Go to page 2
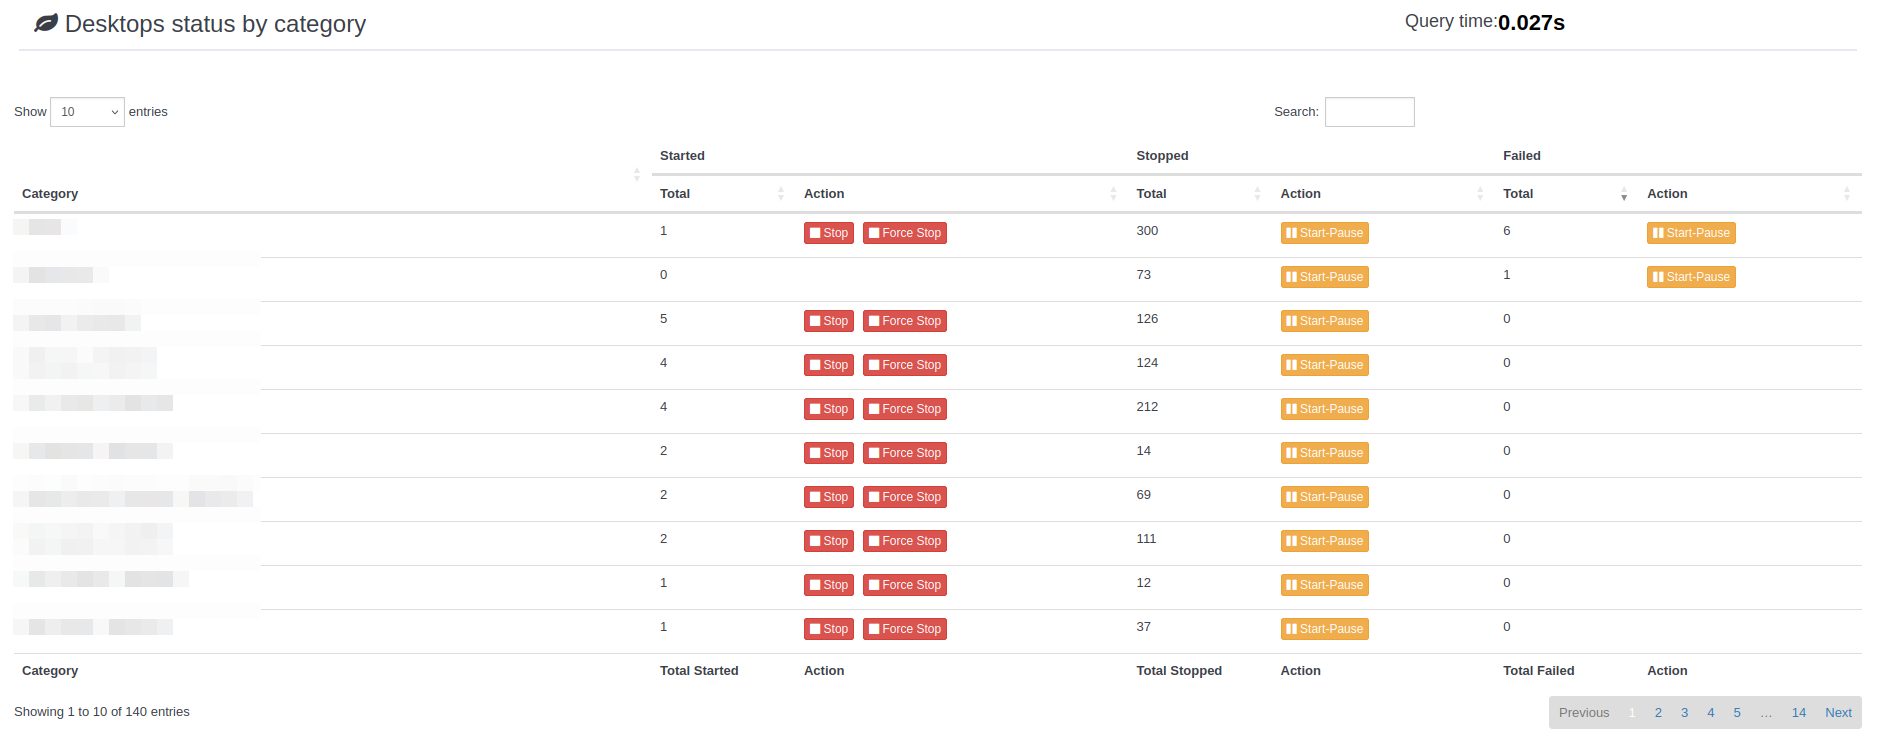1881x747 pixels. (x=1658, y=713)
